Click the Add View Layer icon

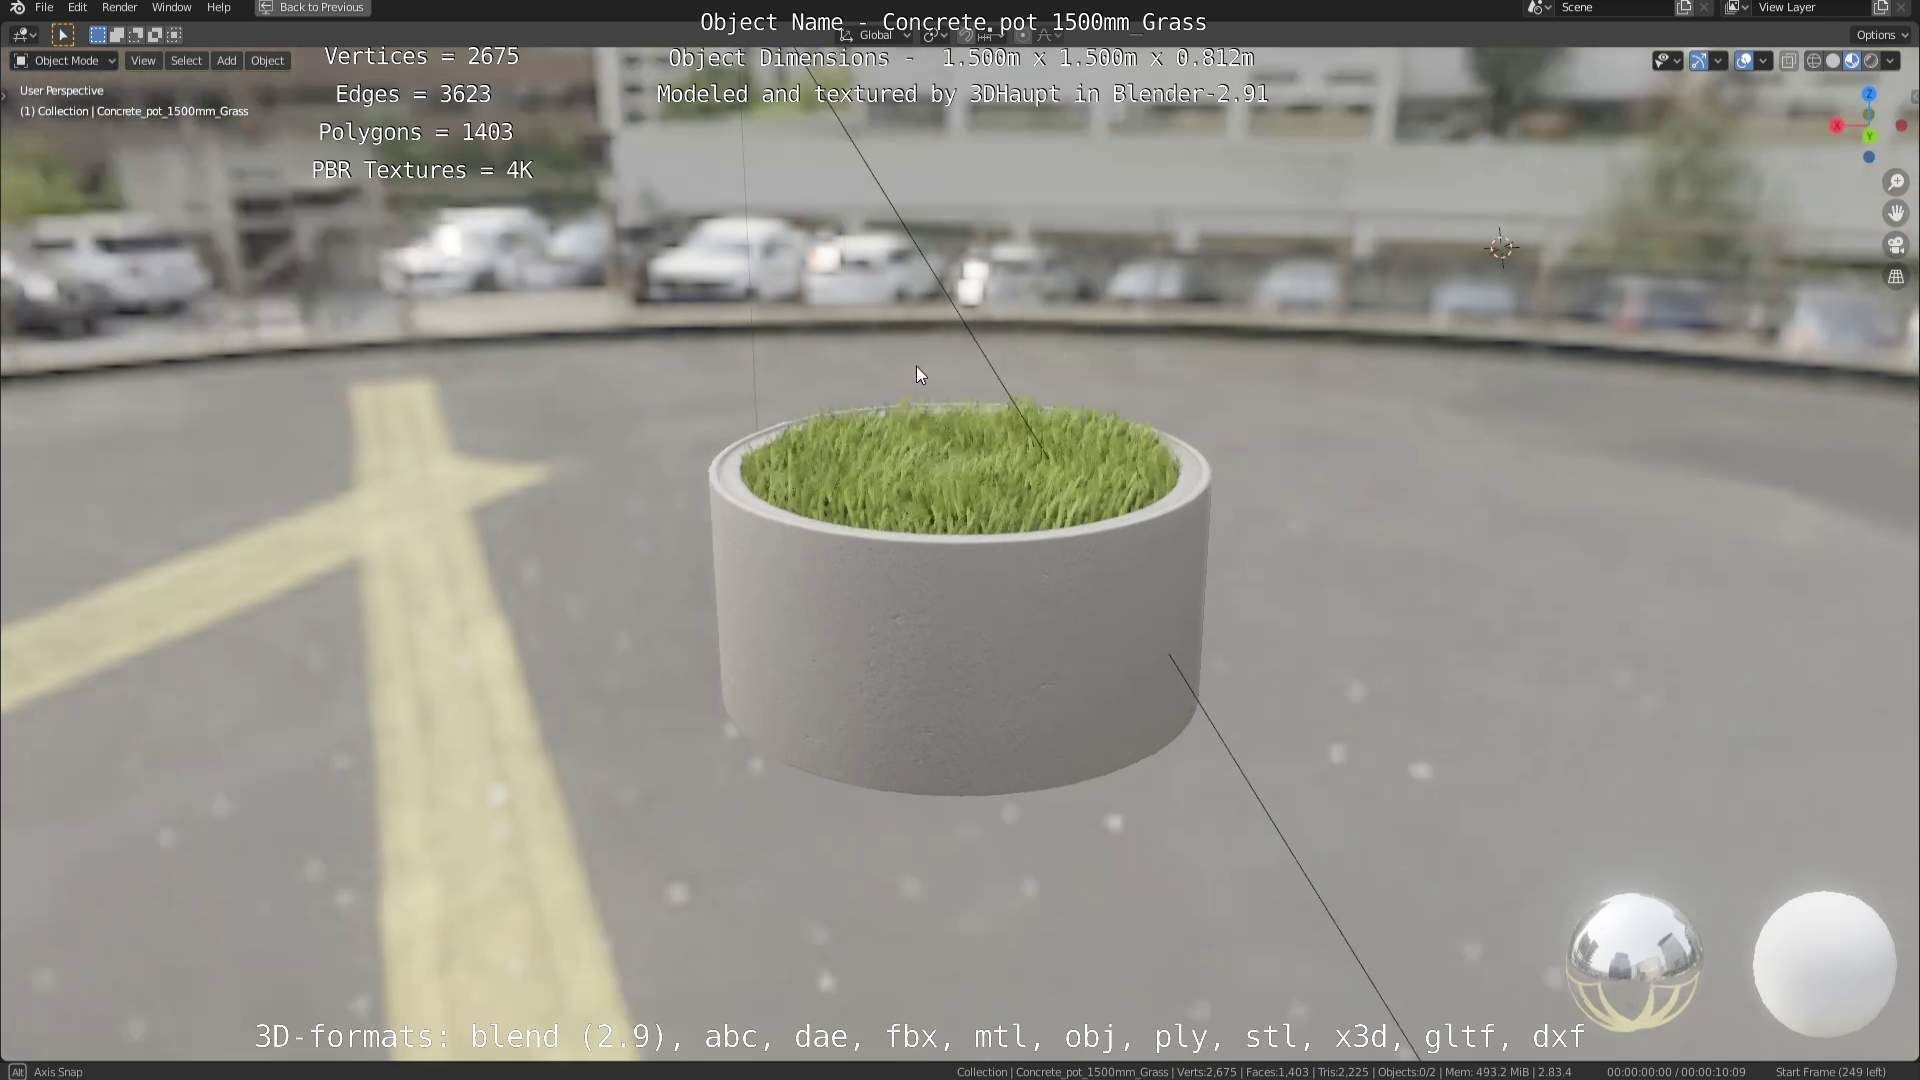tap(1880, 8)
